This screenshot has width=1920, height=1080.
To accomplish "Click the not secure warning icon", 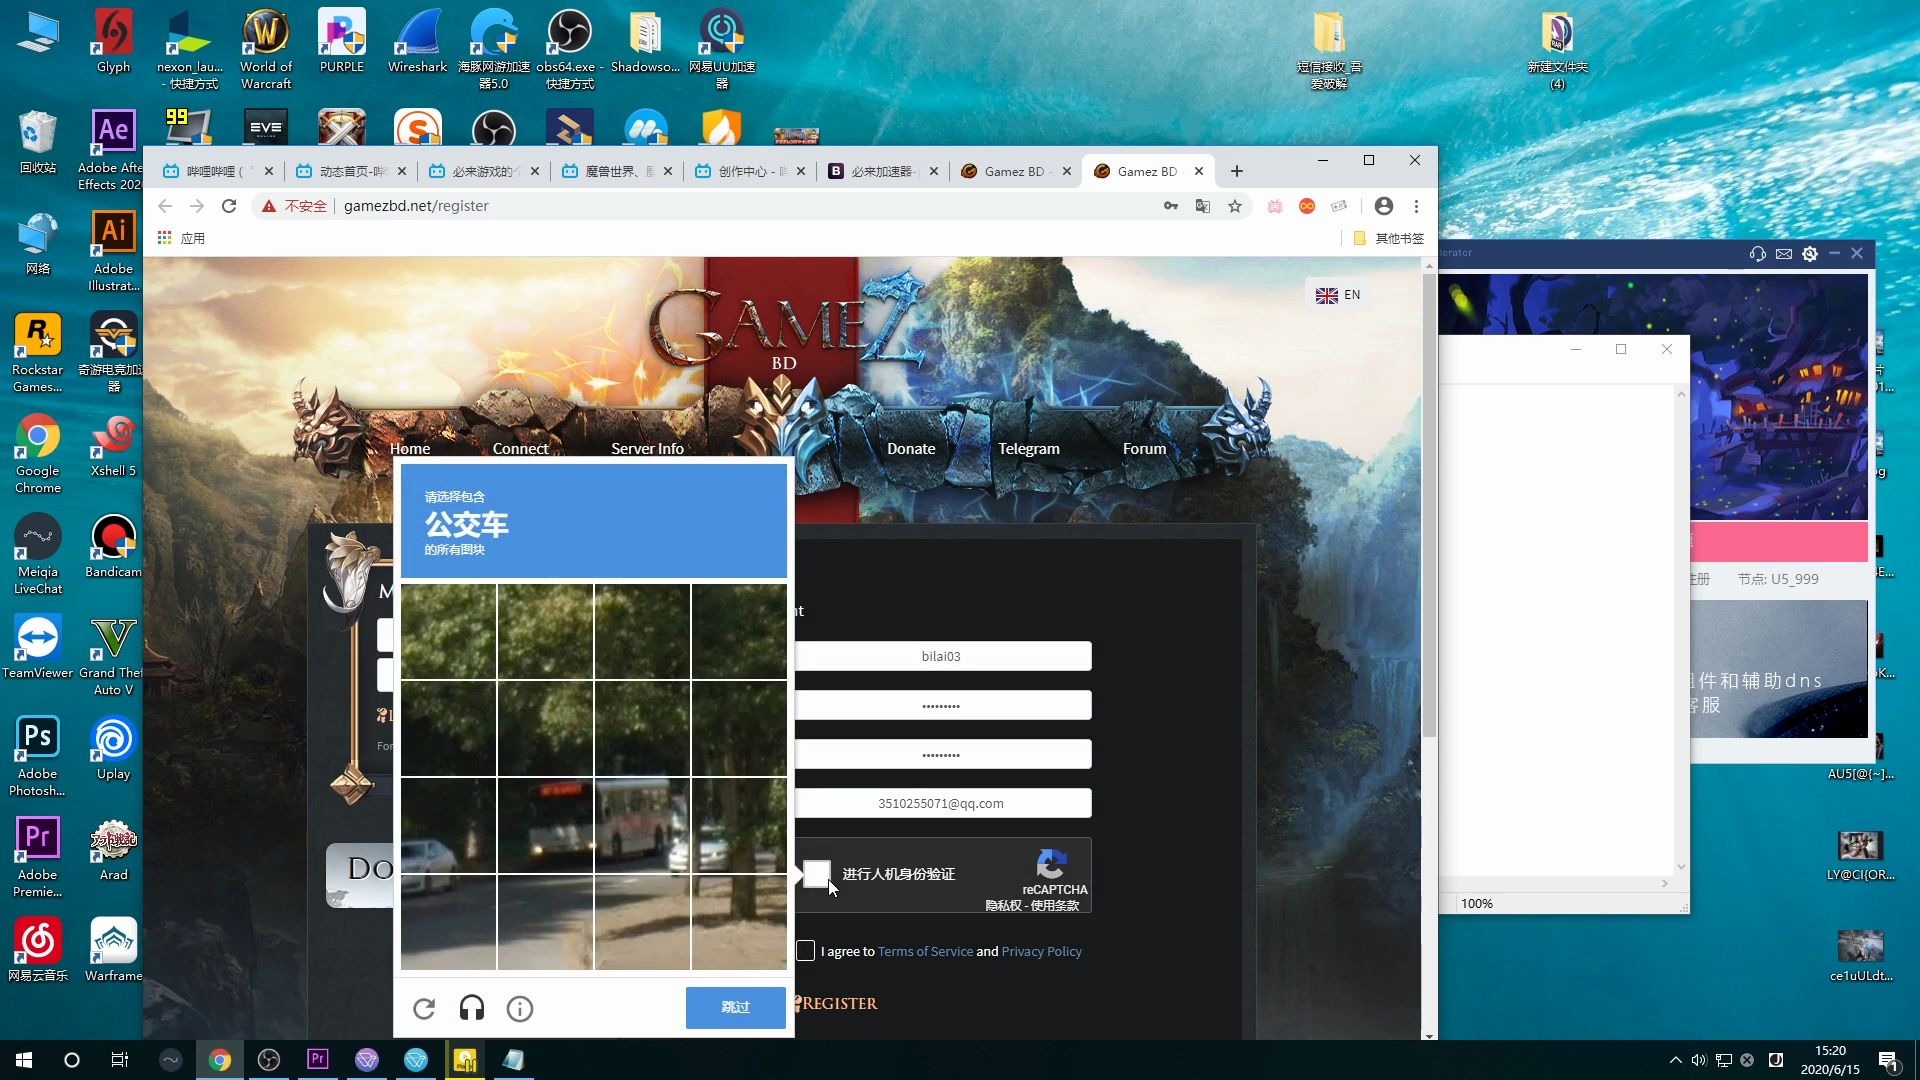I will point(268,206).
